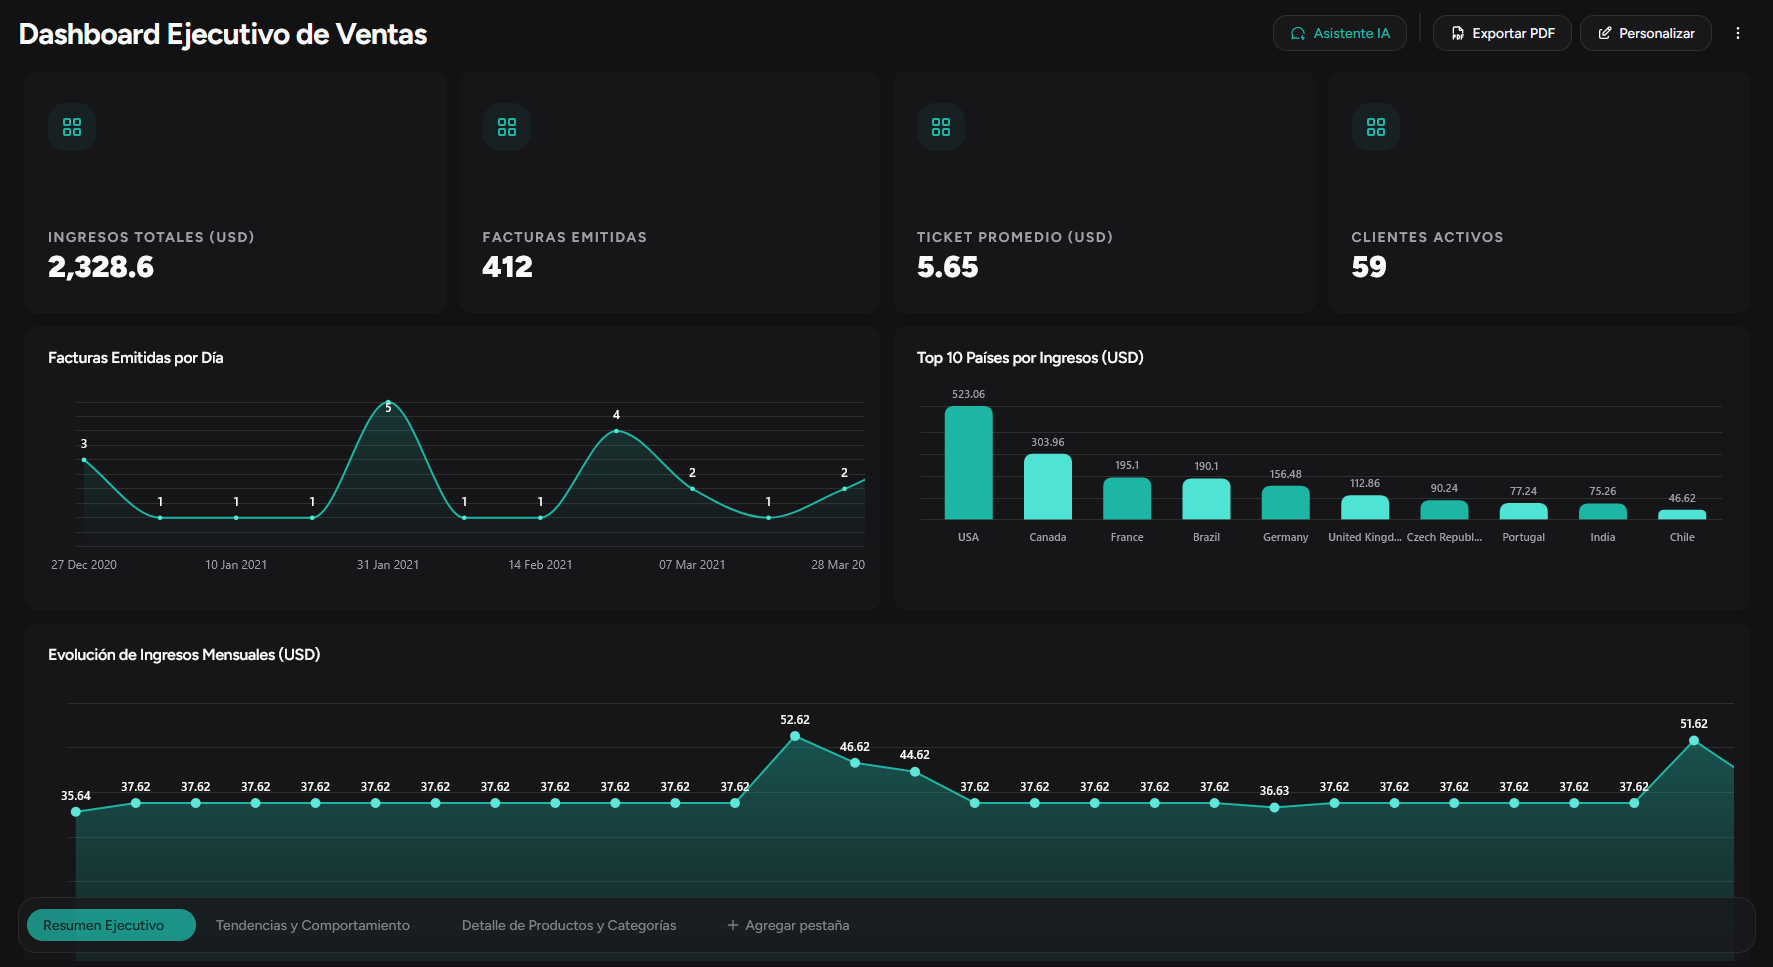Click the point labeled 4 in daily invoices
This screenshot has width=1773, height=967.
pos(616,431)
